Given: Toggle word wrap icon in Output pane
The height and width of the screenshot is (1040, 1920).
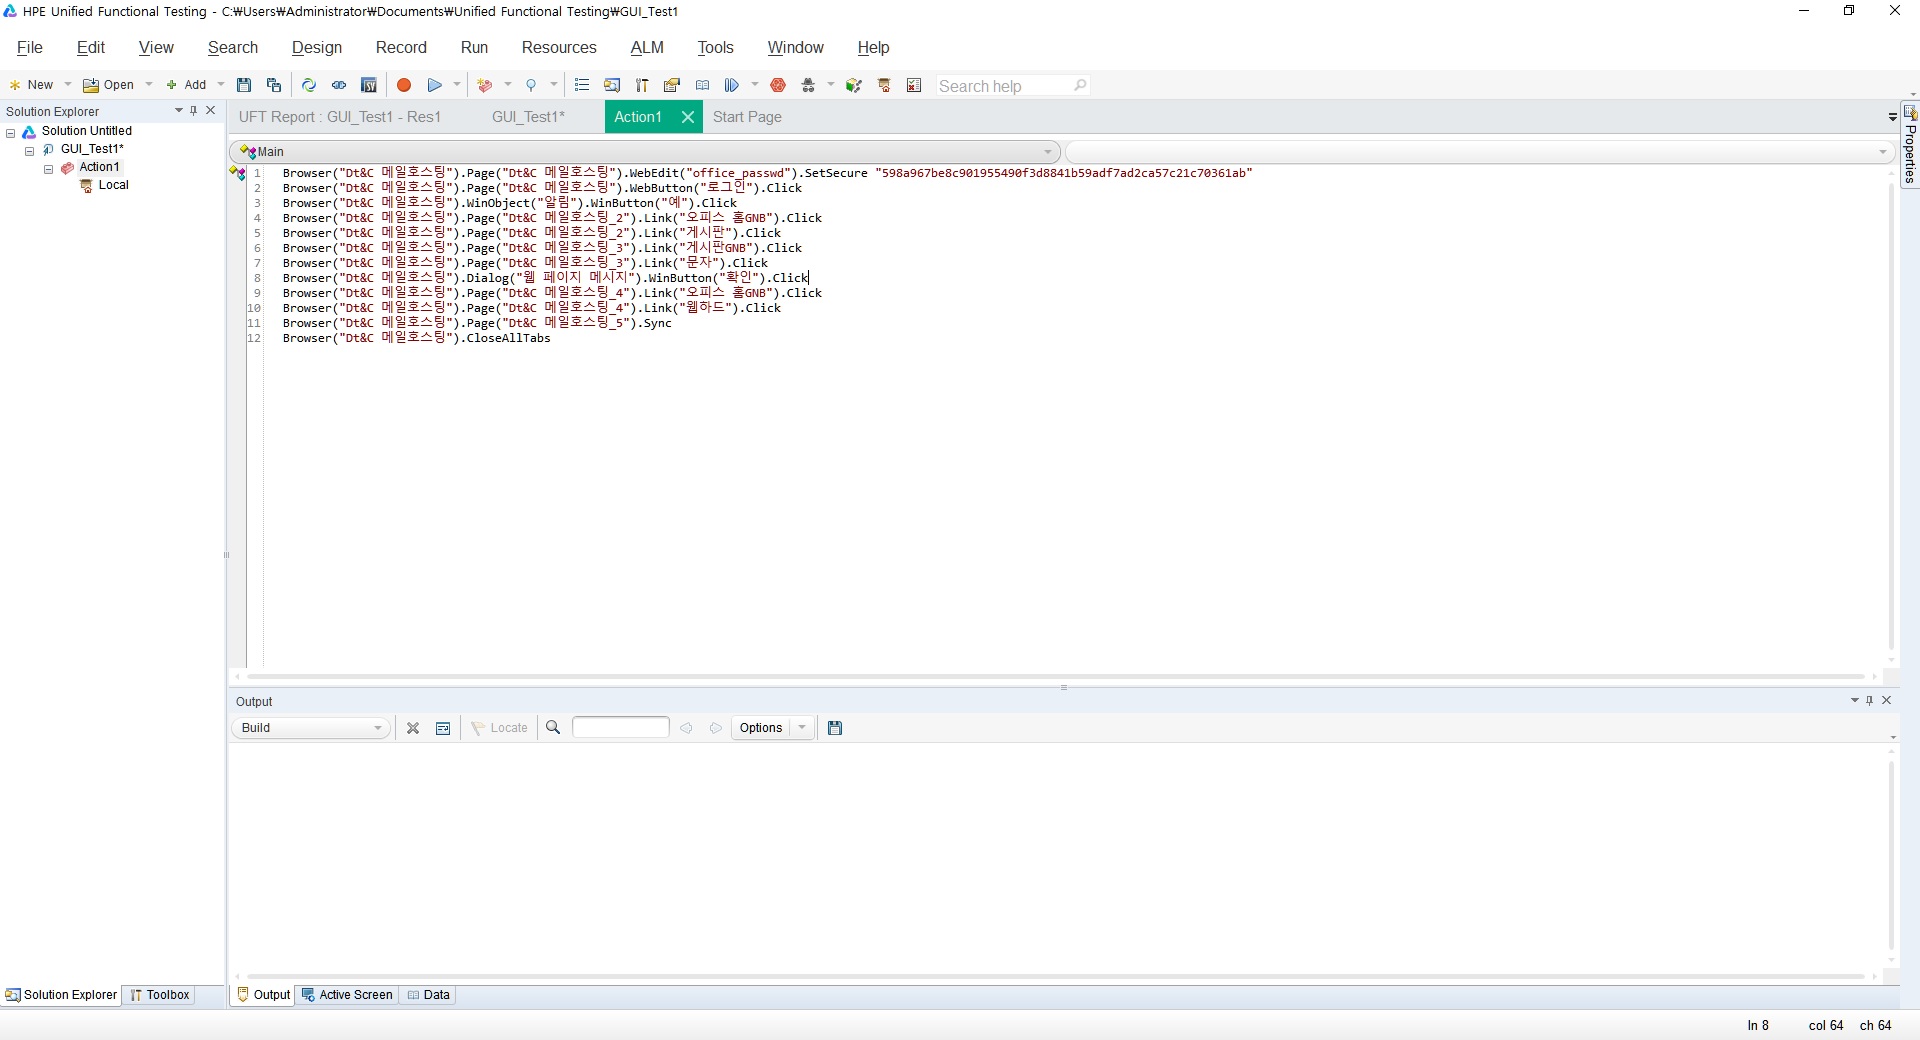Looking at the screenshot, I should [x=443, y=728].
